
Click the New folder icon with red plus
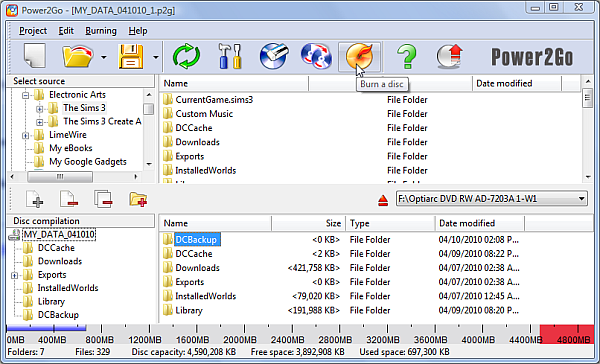tap(138, 199)
